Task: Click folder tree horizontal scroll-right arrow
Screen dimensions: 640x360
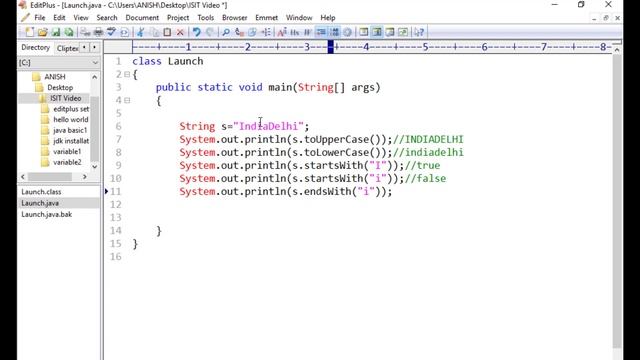Action: point(84,177)
